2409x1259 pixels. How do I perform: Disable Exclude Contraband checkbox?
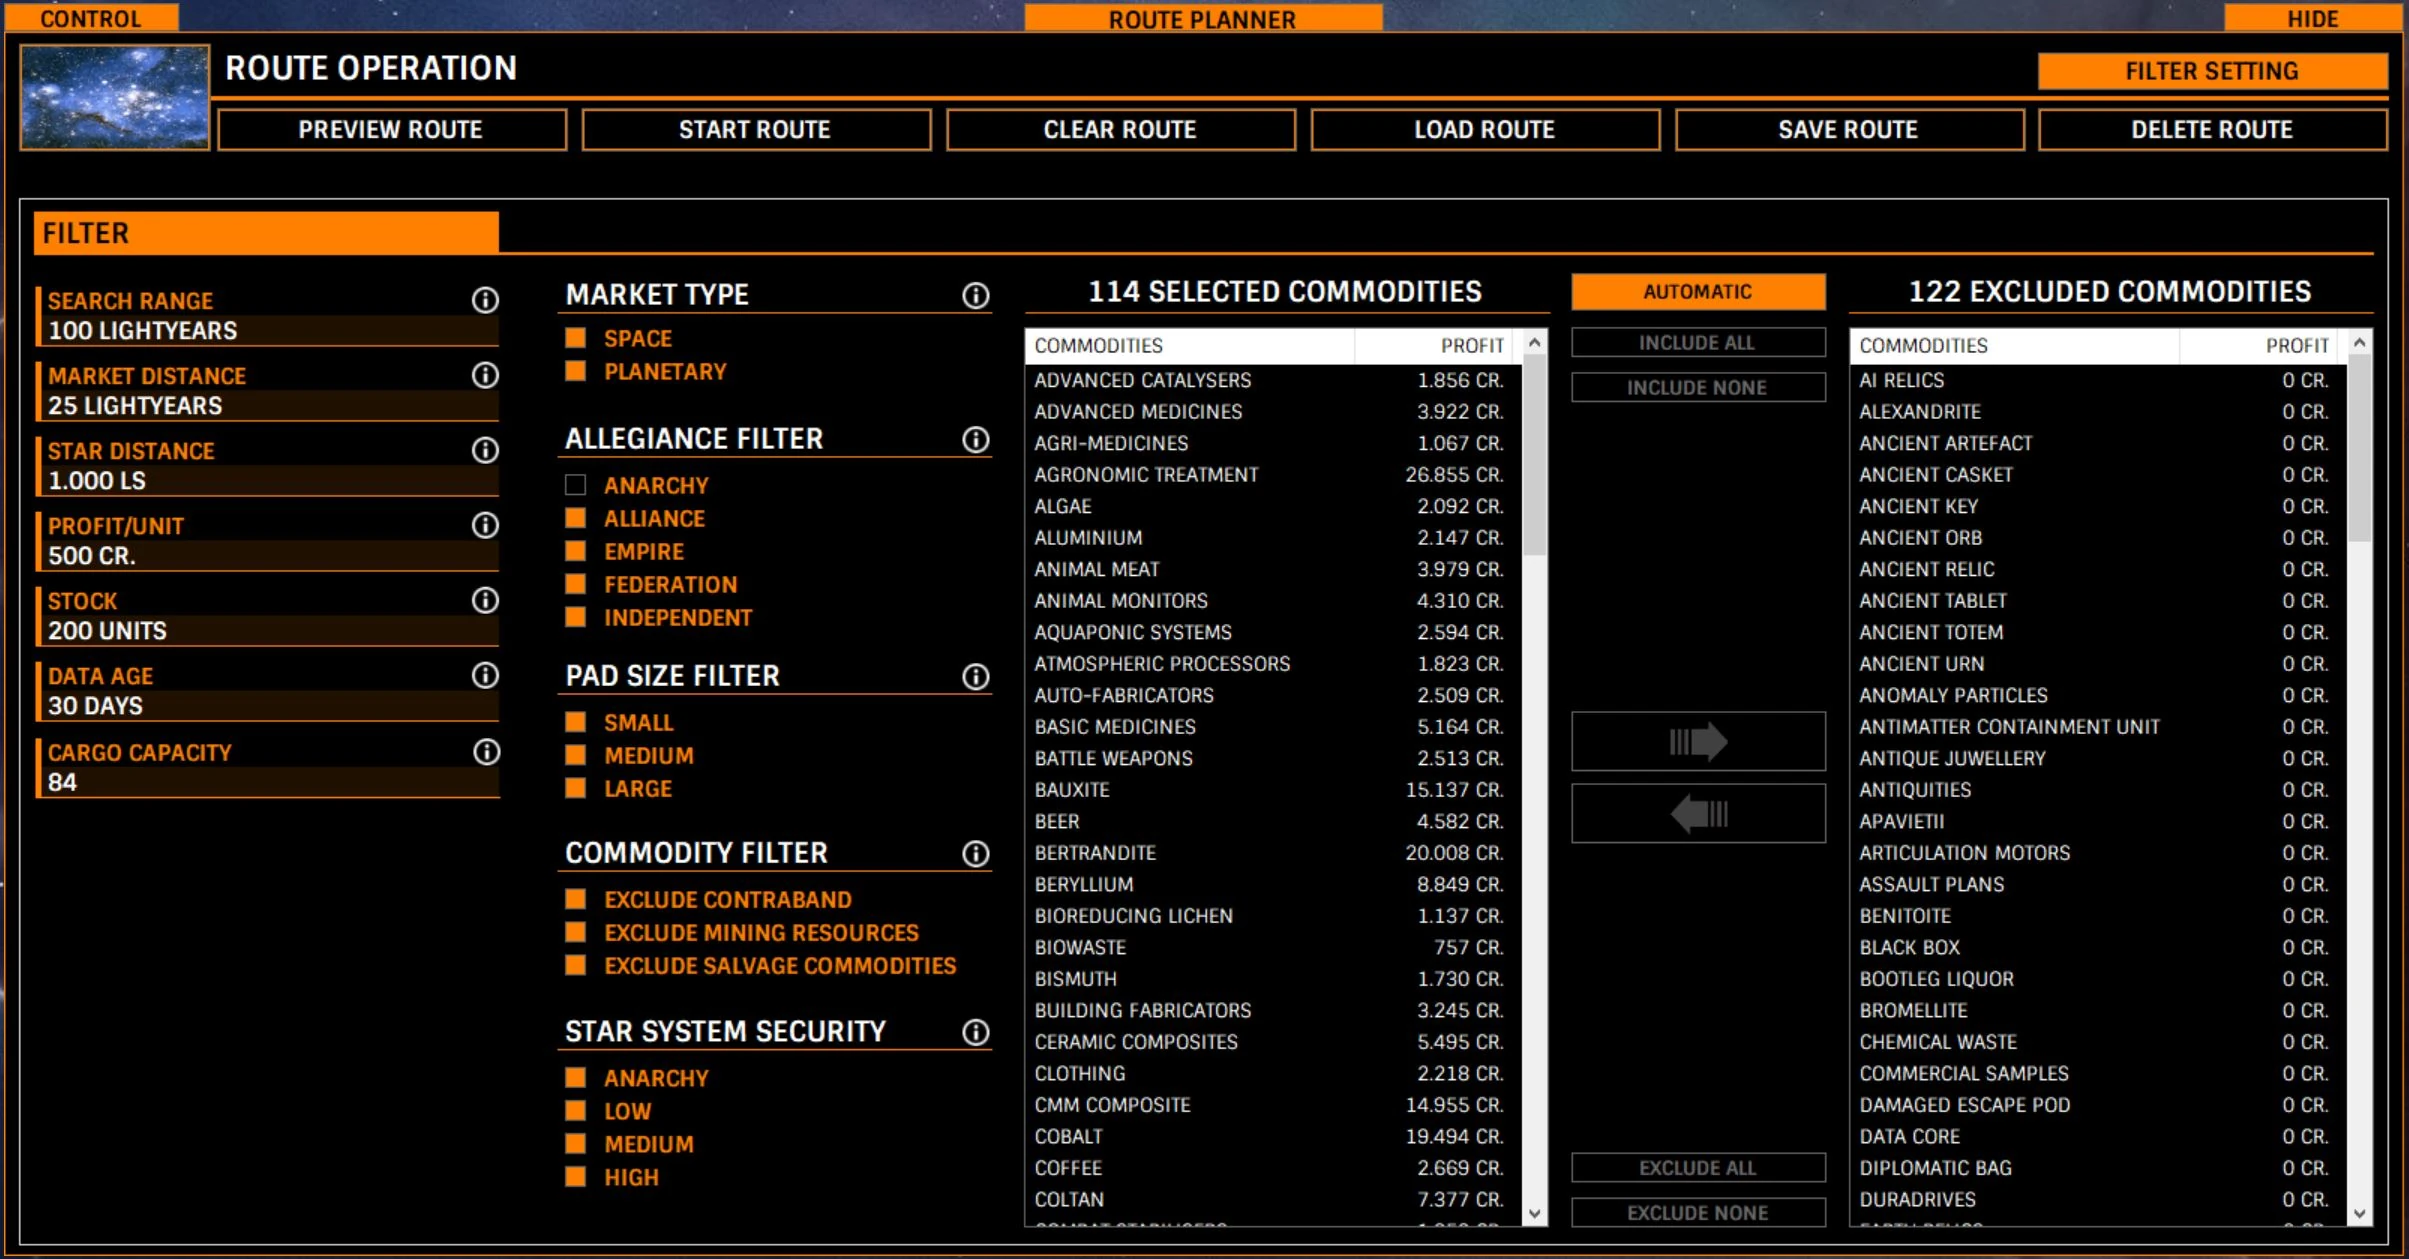pyautogui.click(x=575, y=899)
